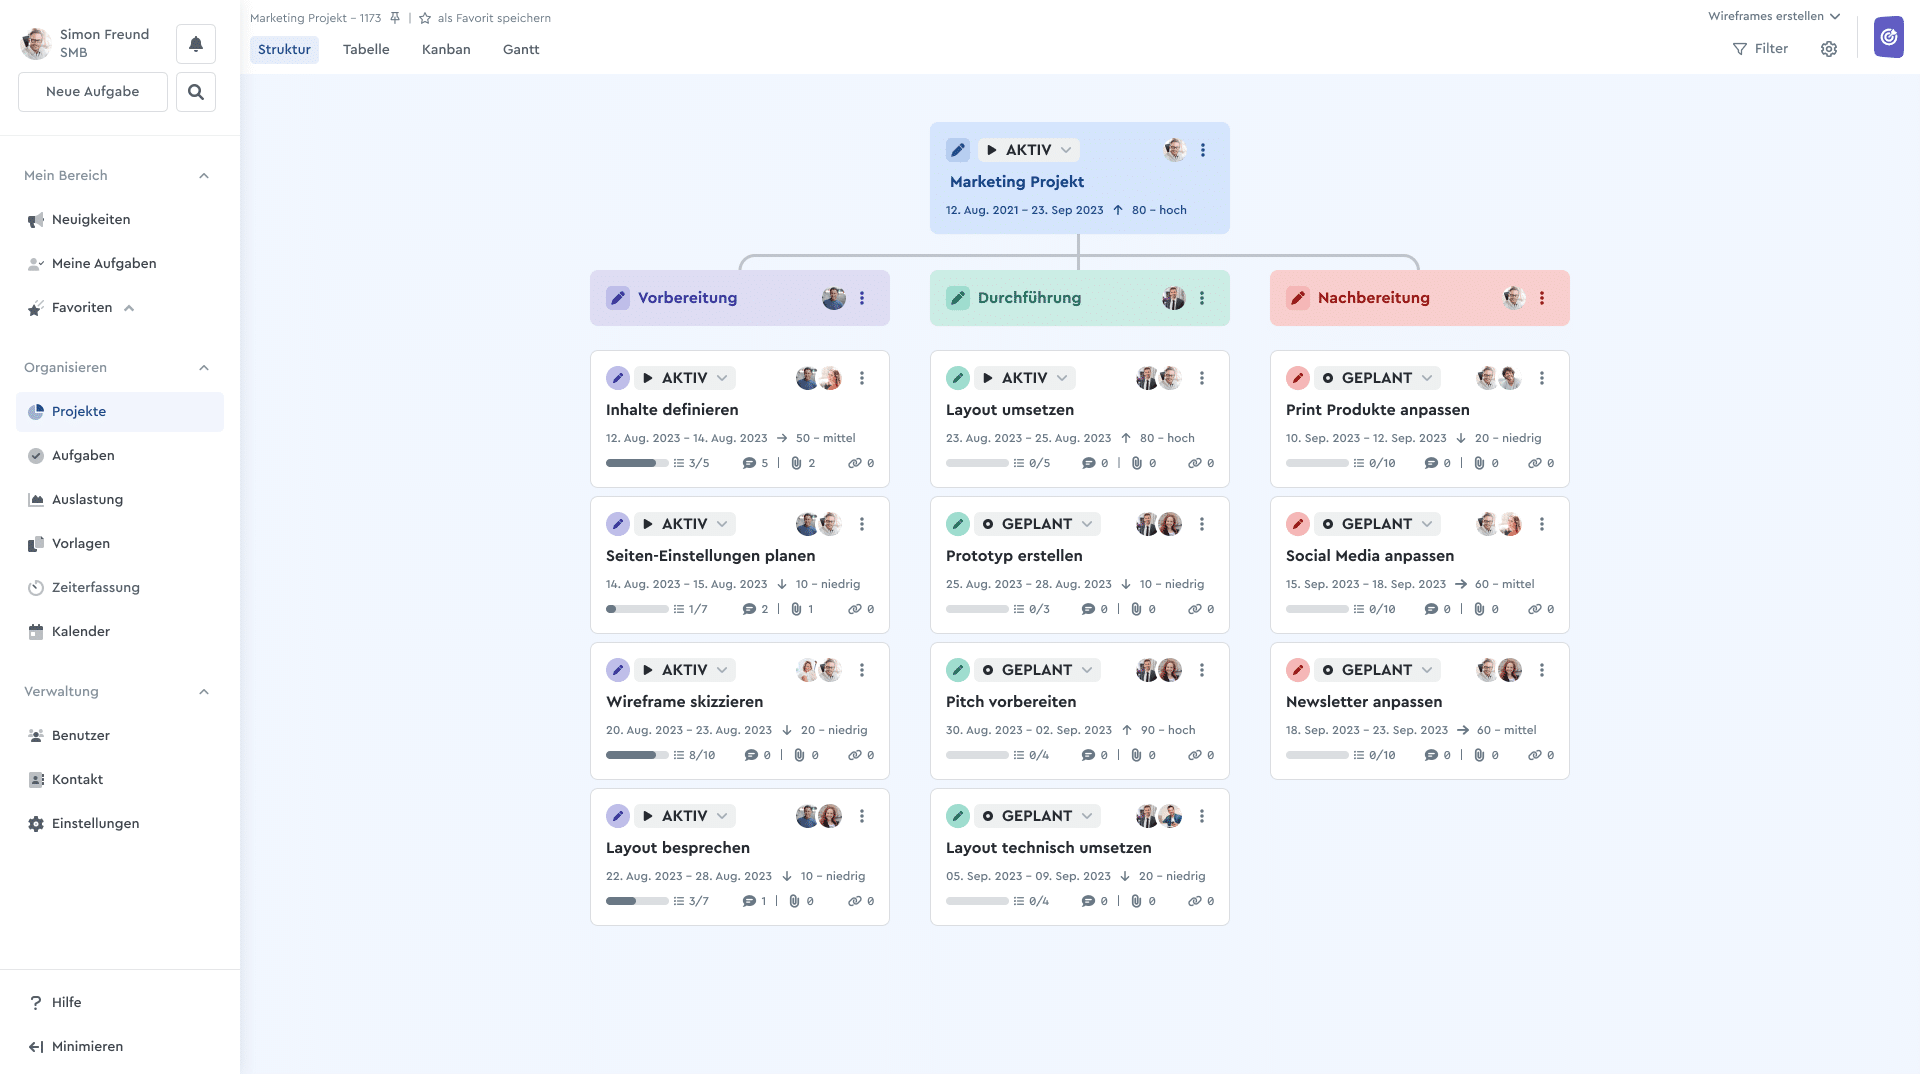Collapse the Verwaltung section
1920x1074 pixels.
204,692
